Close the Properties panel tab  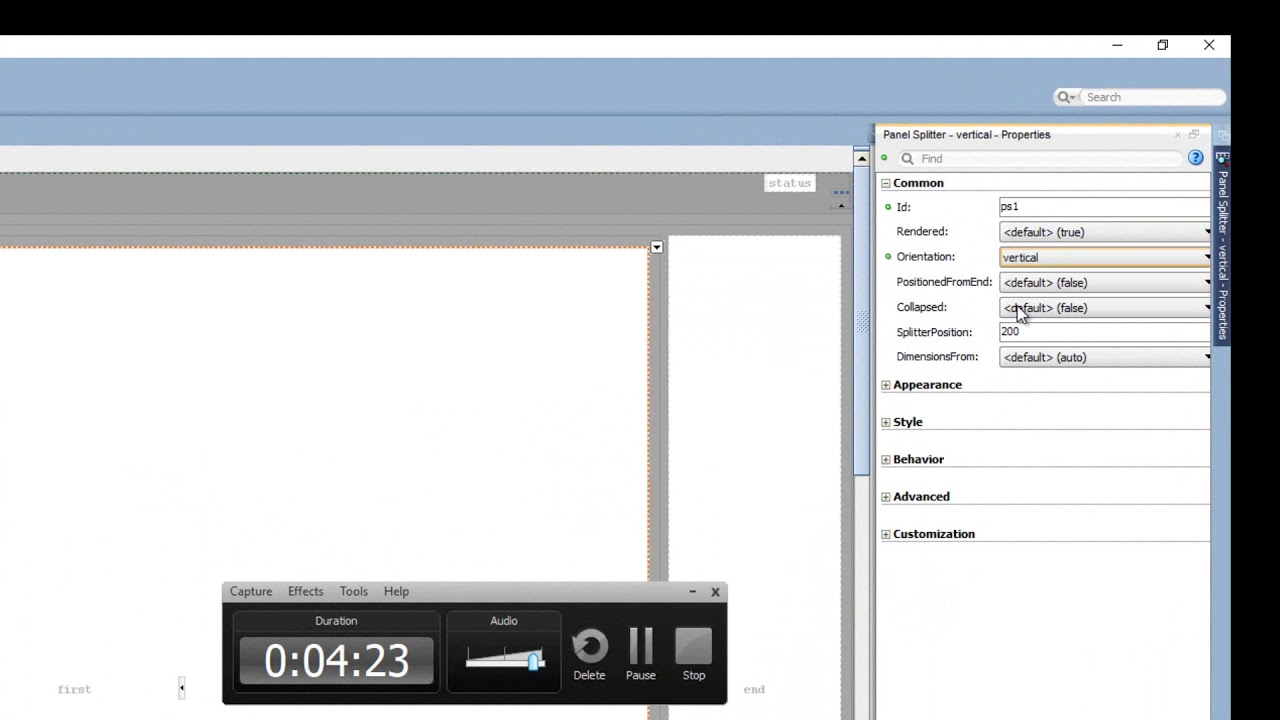coord(1178,134)
